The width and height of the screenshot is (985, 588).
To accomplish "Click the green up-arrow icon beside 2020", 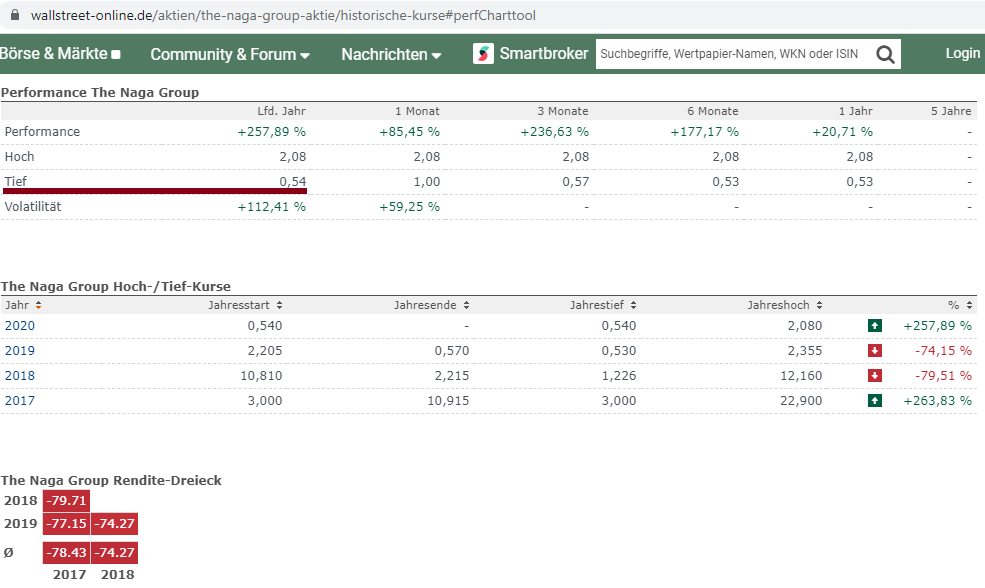I will pos(875,325).
